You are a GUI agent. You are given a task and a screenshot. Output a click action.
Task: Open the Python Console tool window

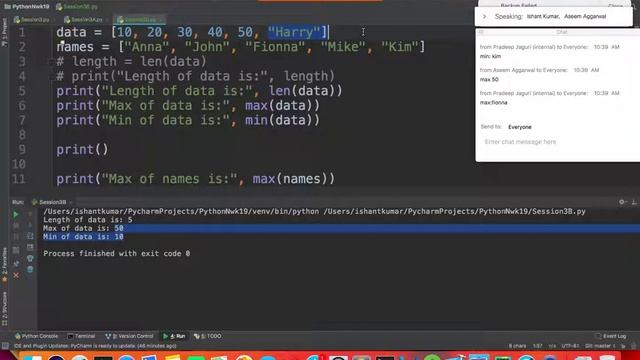[x=36, y=336]
